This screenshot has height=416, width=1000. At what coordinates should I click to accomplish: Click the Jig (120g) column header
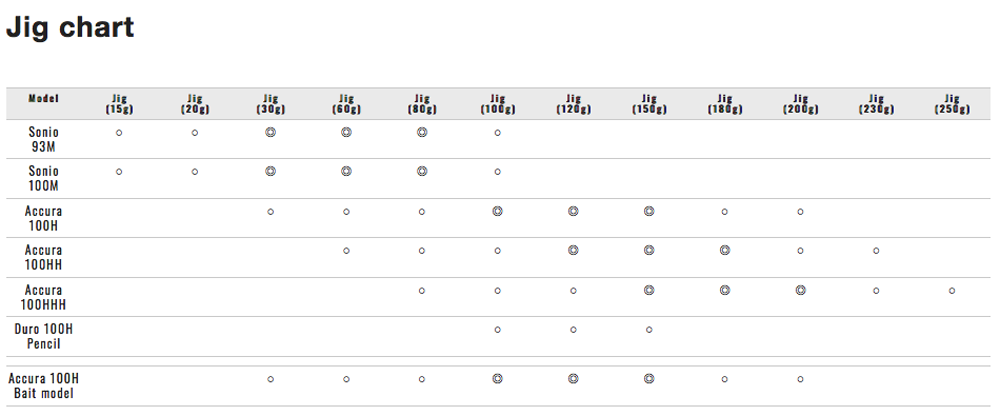click(x=573, y=104)
